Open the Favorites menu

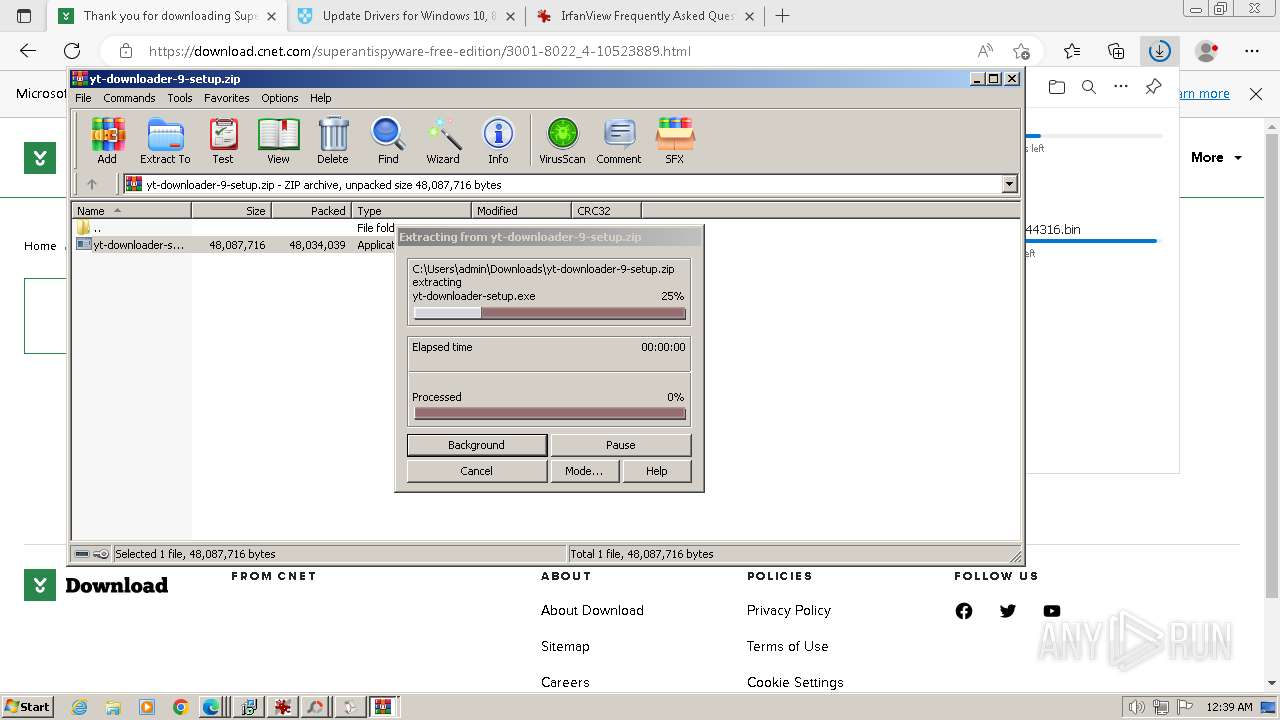click(227, 98)
